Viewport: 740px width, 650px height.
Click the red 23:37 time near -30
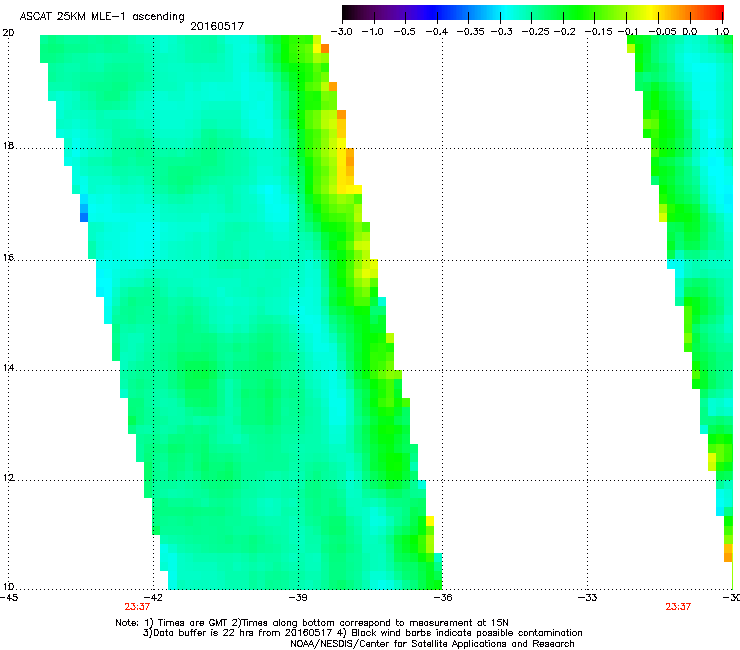point(678,607)
